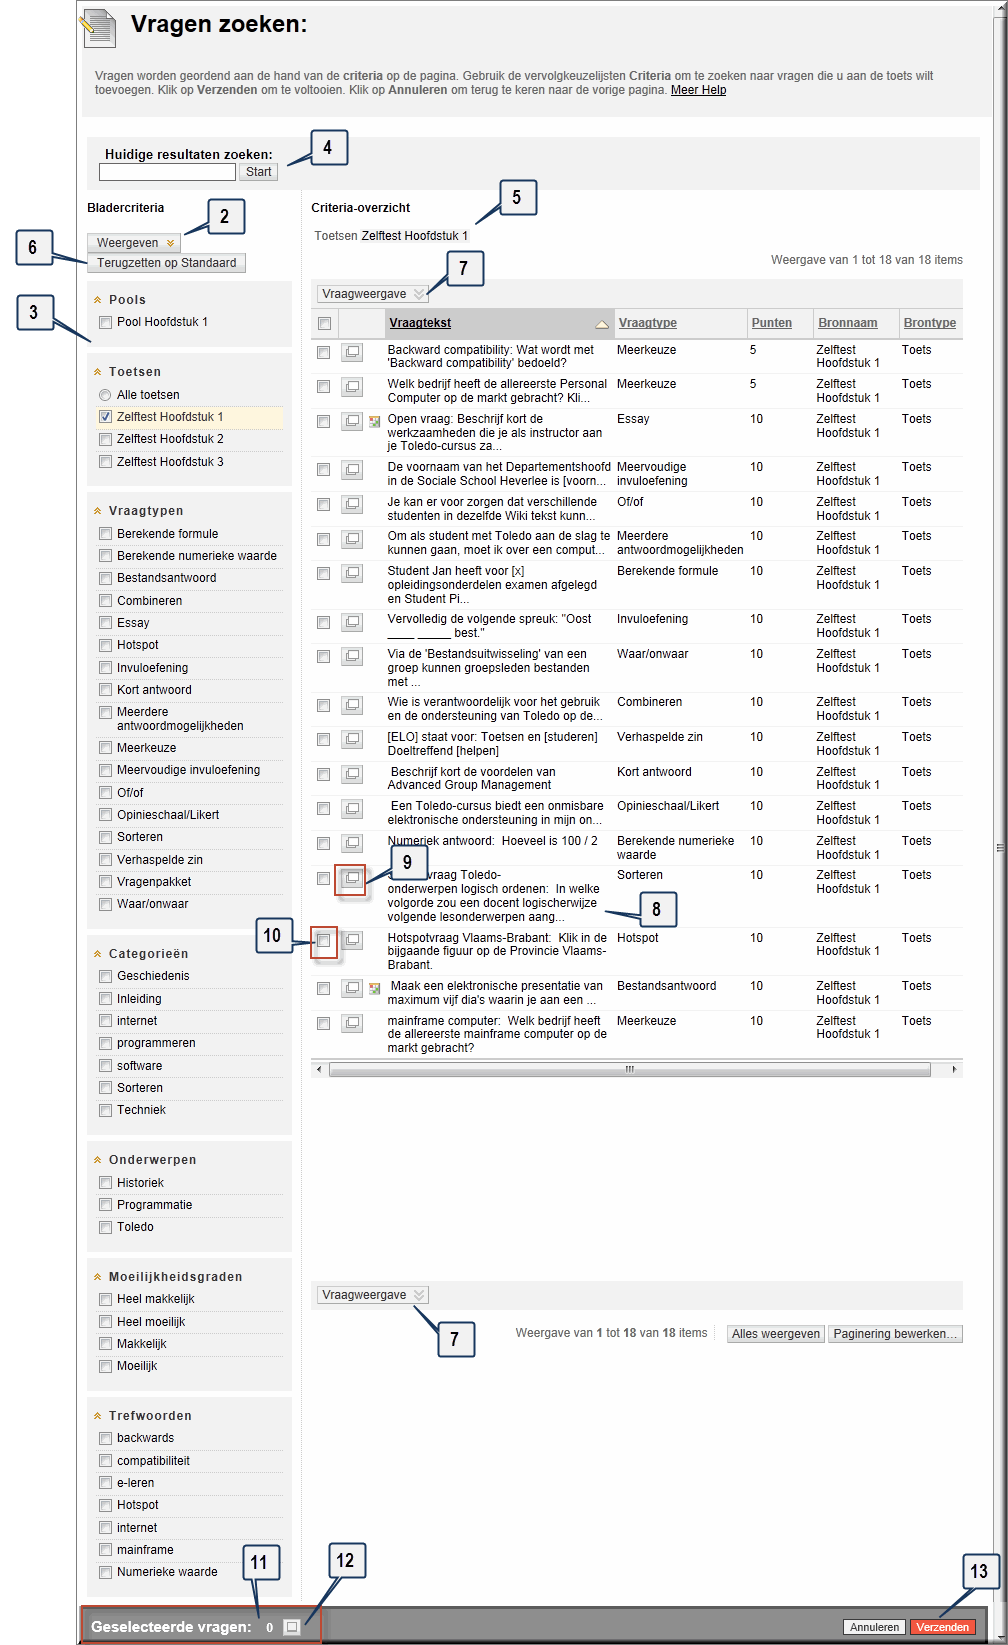Sort table by 'Punten' column
Image resolution: width=1008 pixels, height=1645 pixels.
click(771, 323)
